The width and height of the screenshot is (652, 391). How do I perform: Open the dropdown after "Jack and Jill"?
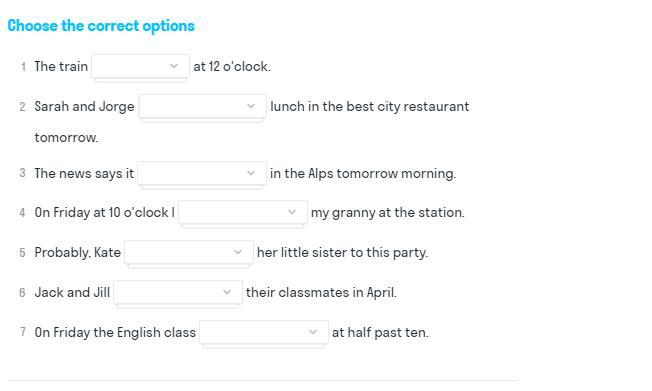(x=178, y=292)
